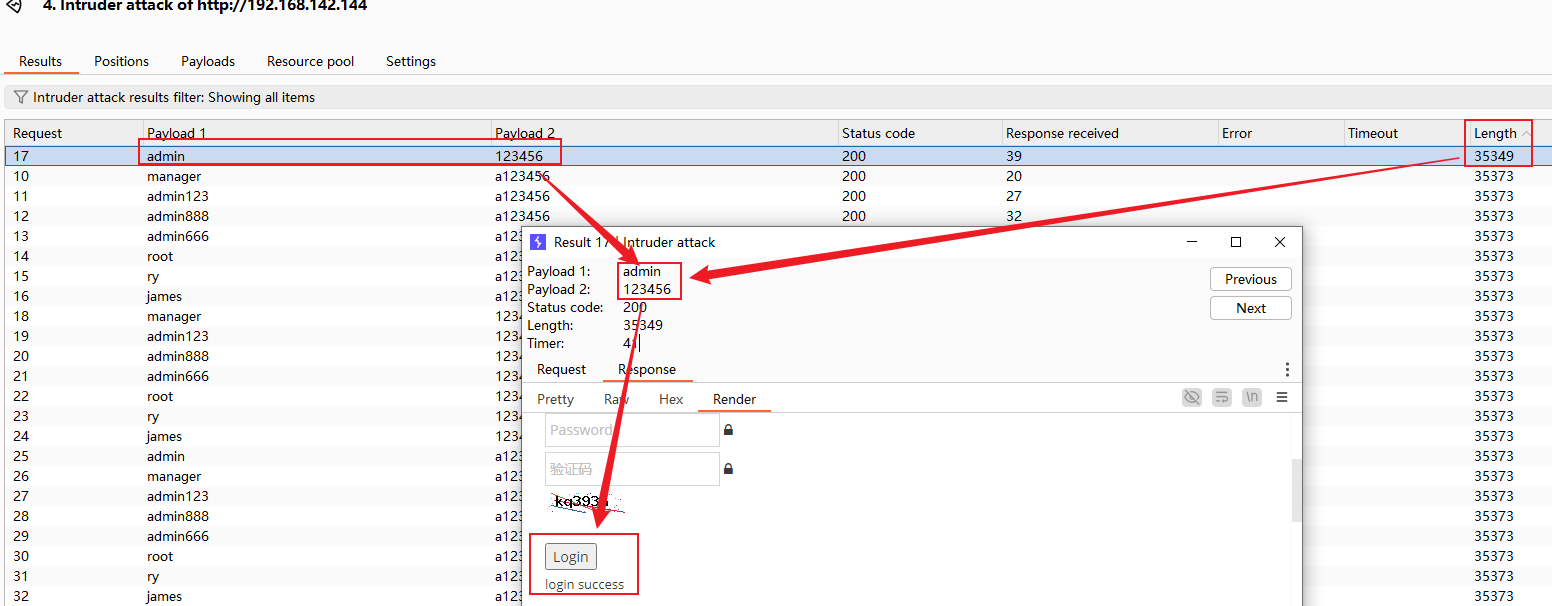This screenshot has height=606, width=1552.
Task: Click the Next button
Action: [1250, 308]
